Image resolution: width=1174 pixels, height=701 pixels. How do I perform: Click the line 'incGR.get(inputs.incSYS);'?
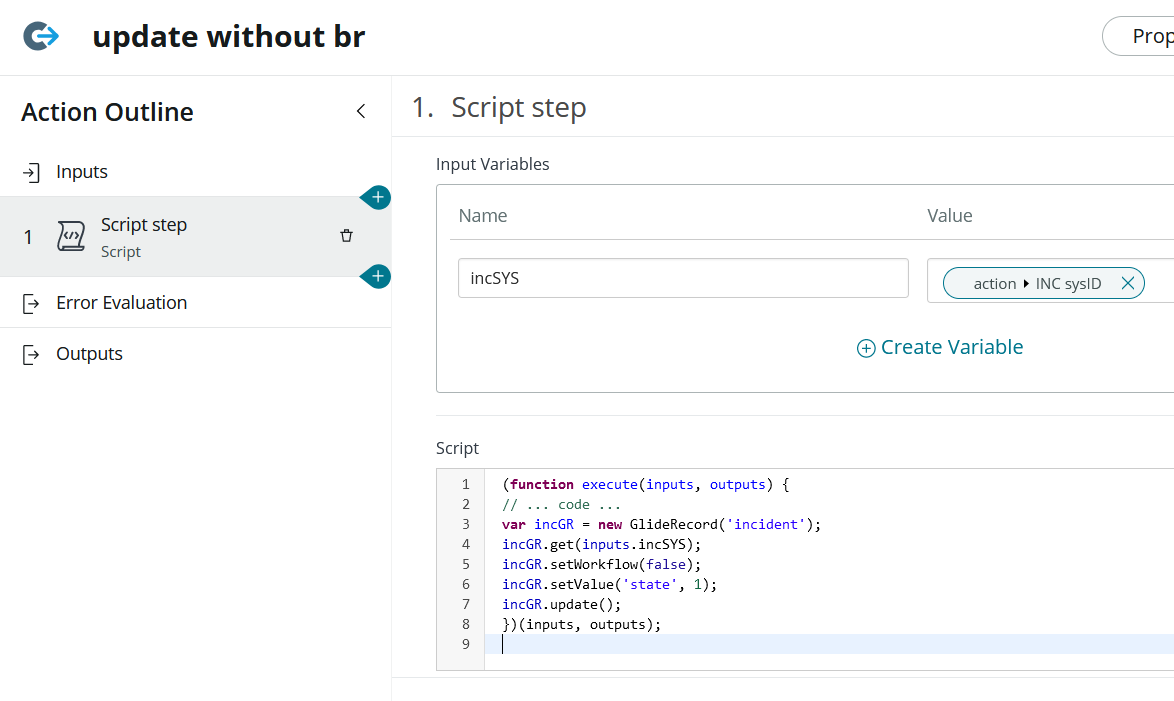point(601,544)
